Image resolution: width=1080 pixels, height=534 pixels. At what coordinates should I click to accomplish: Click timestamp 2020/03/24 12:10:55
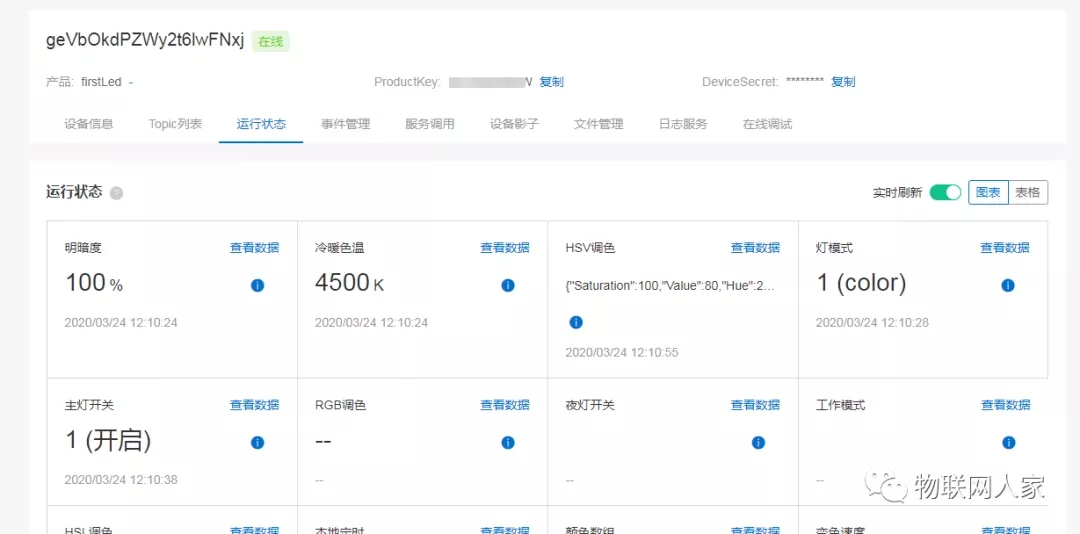point(622,353)
